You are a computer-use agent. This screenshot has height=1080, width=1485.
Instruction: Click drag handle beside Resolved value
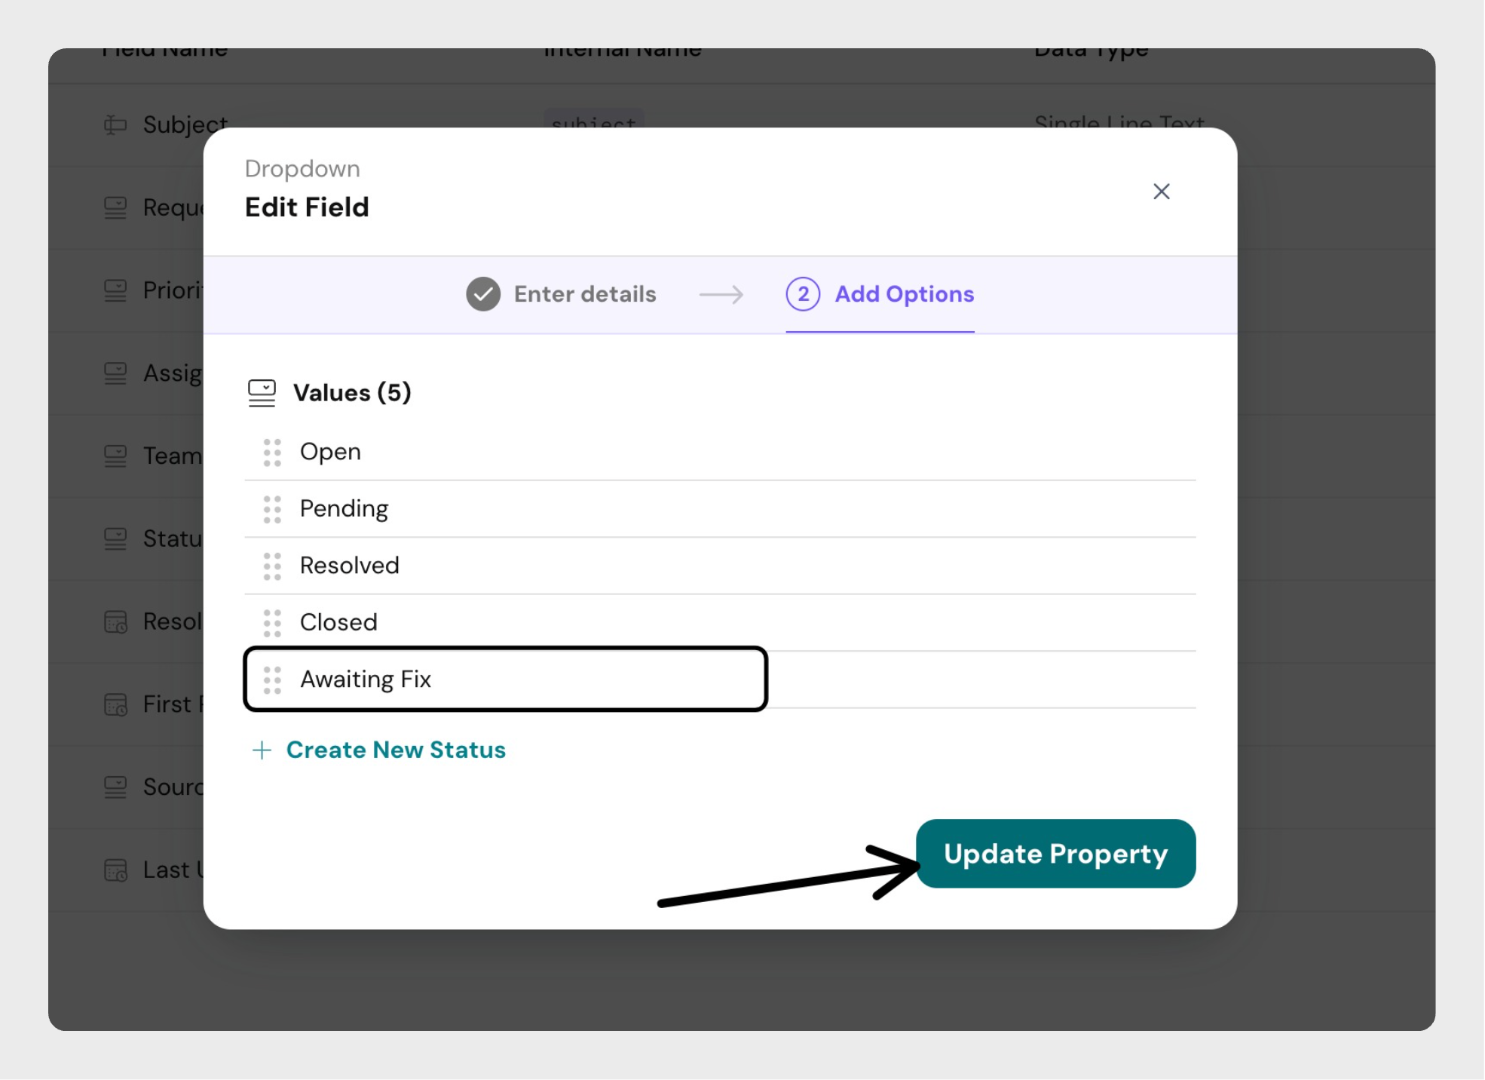(272, 566)
